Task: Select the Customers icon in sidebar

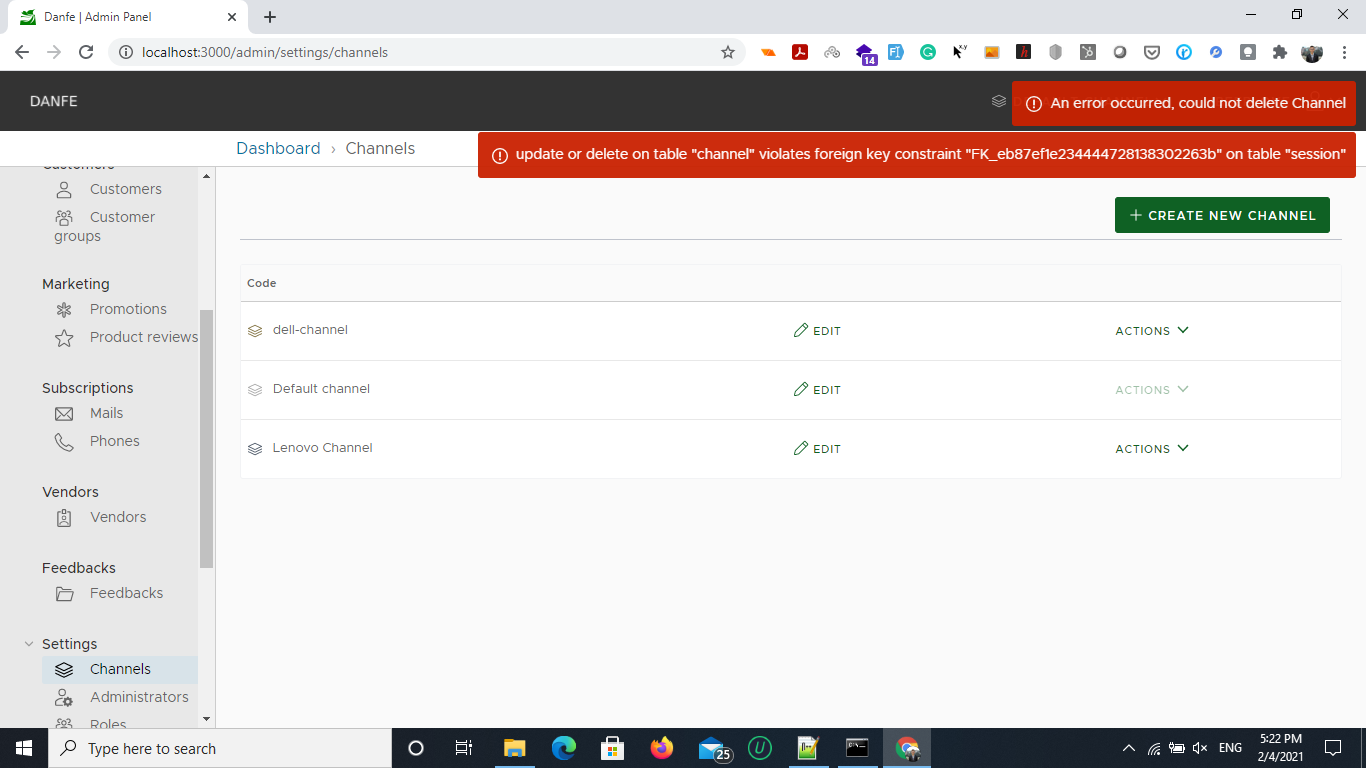Action: pos(64,188)
